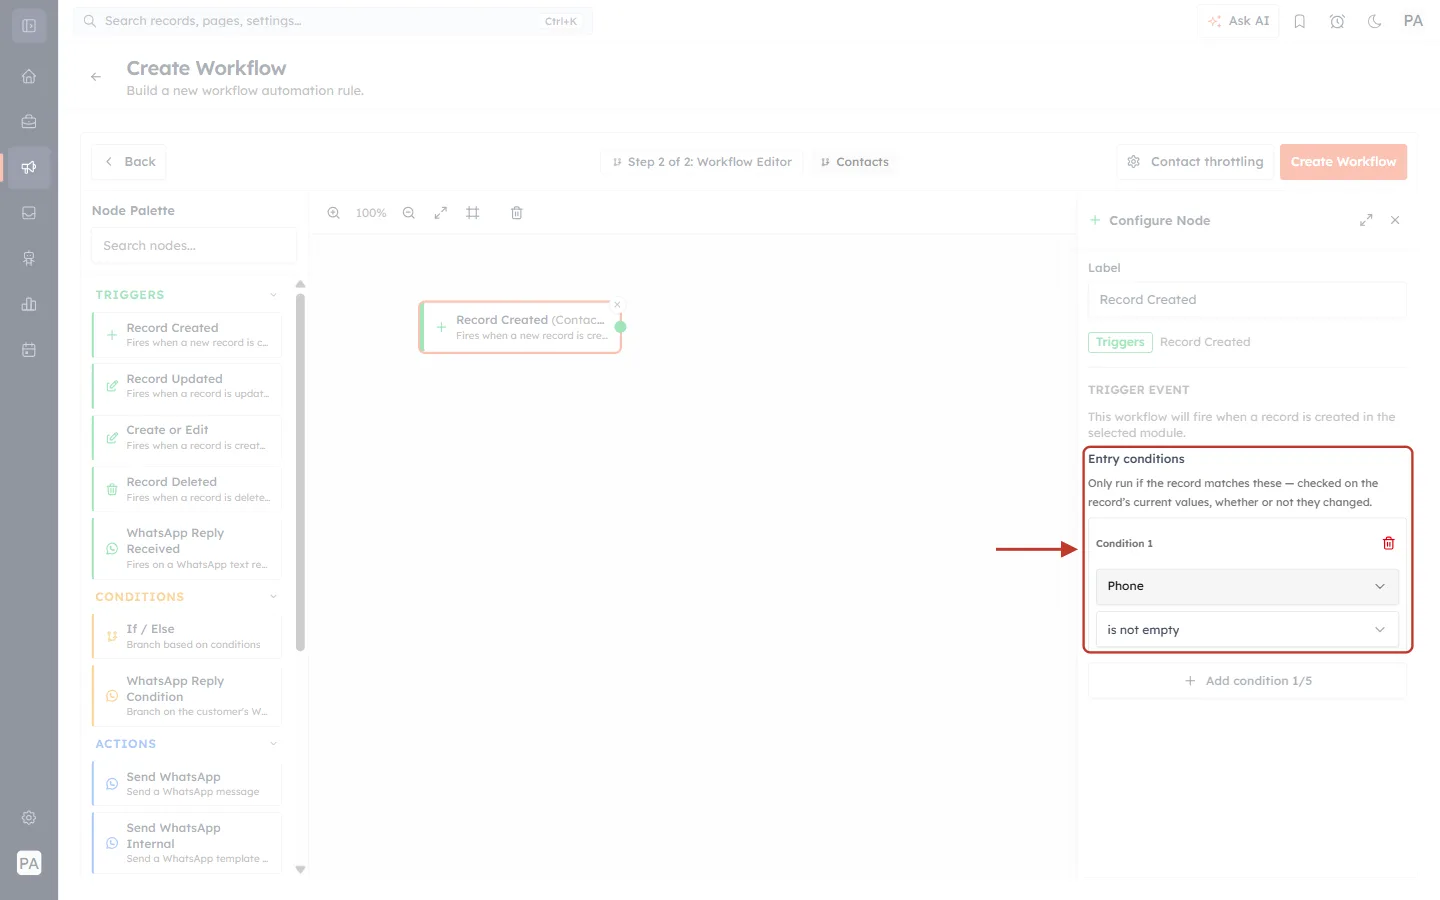This screenshot has height=900, width=1440.
Task: Select the Record Deleted trigger node
Action: pos(187,489)
